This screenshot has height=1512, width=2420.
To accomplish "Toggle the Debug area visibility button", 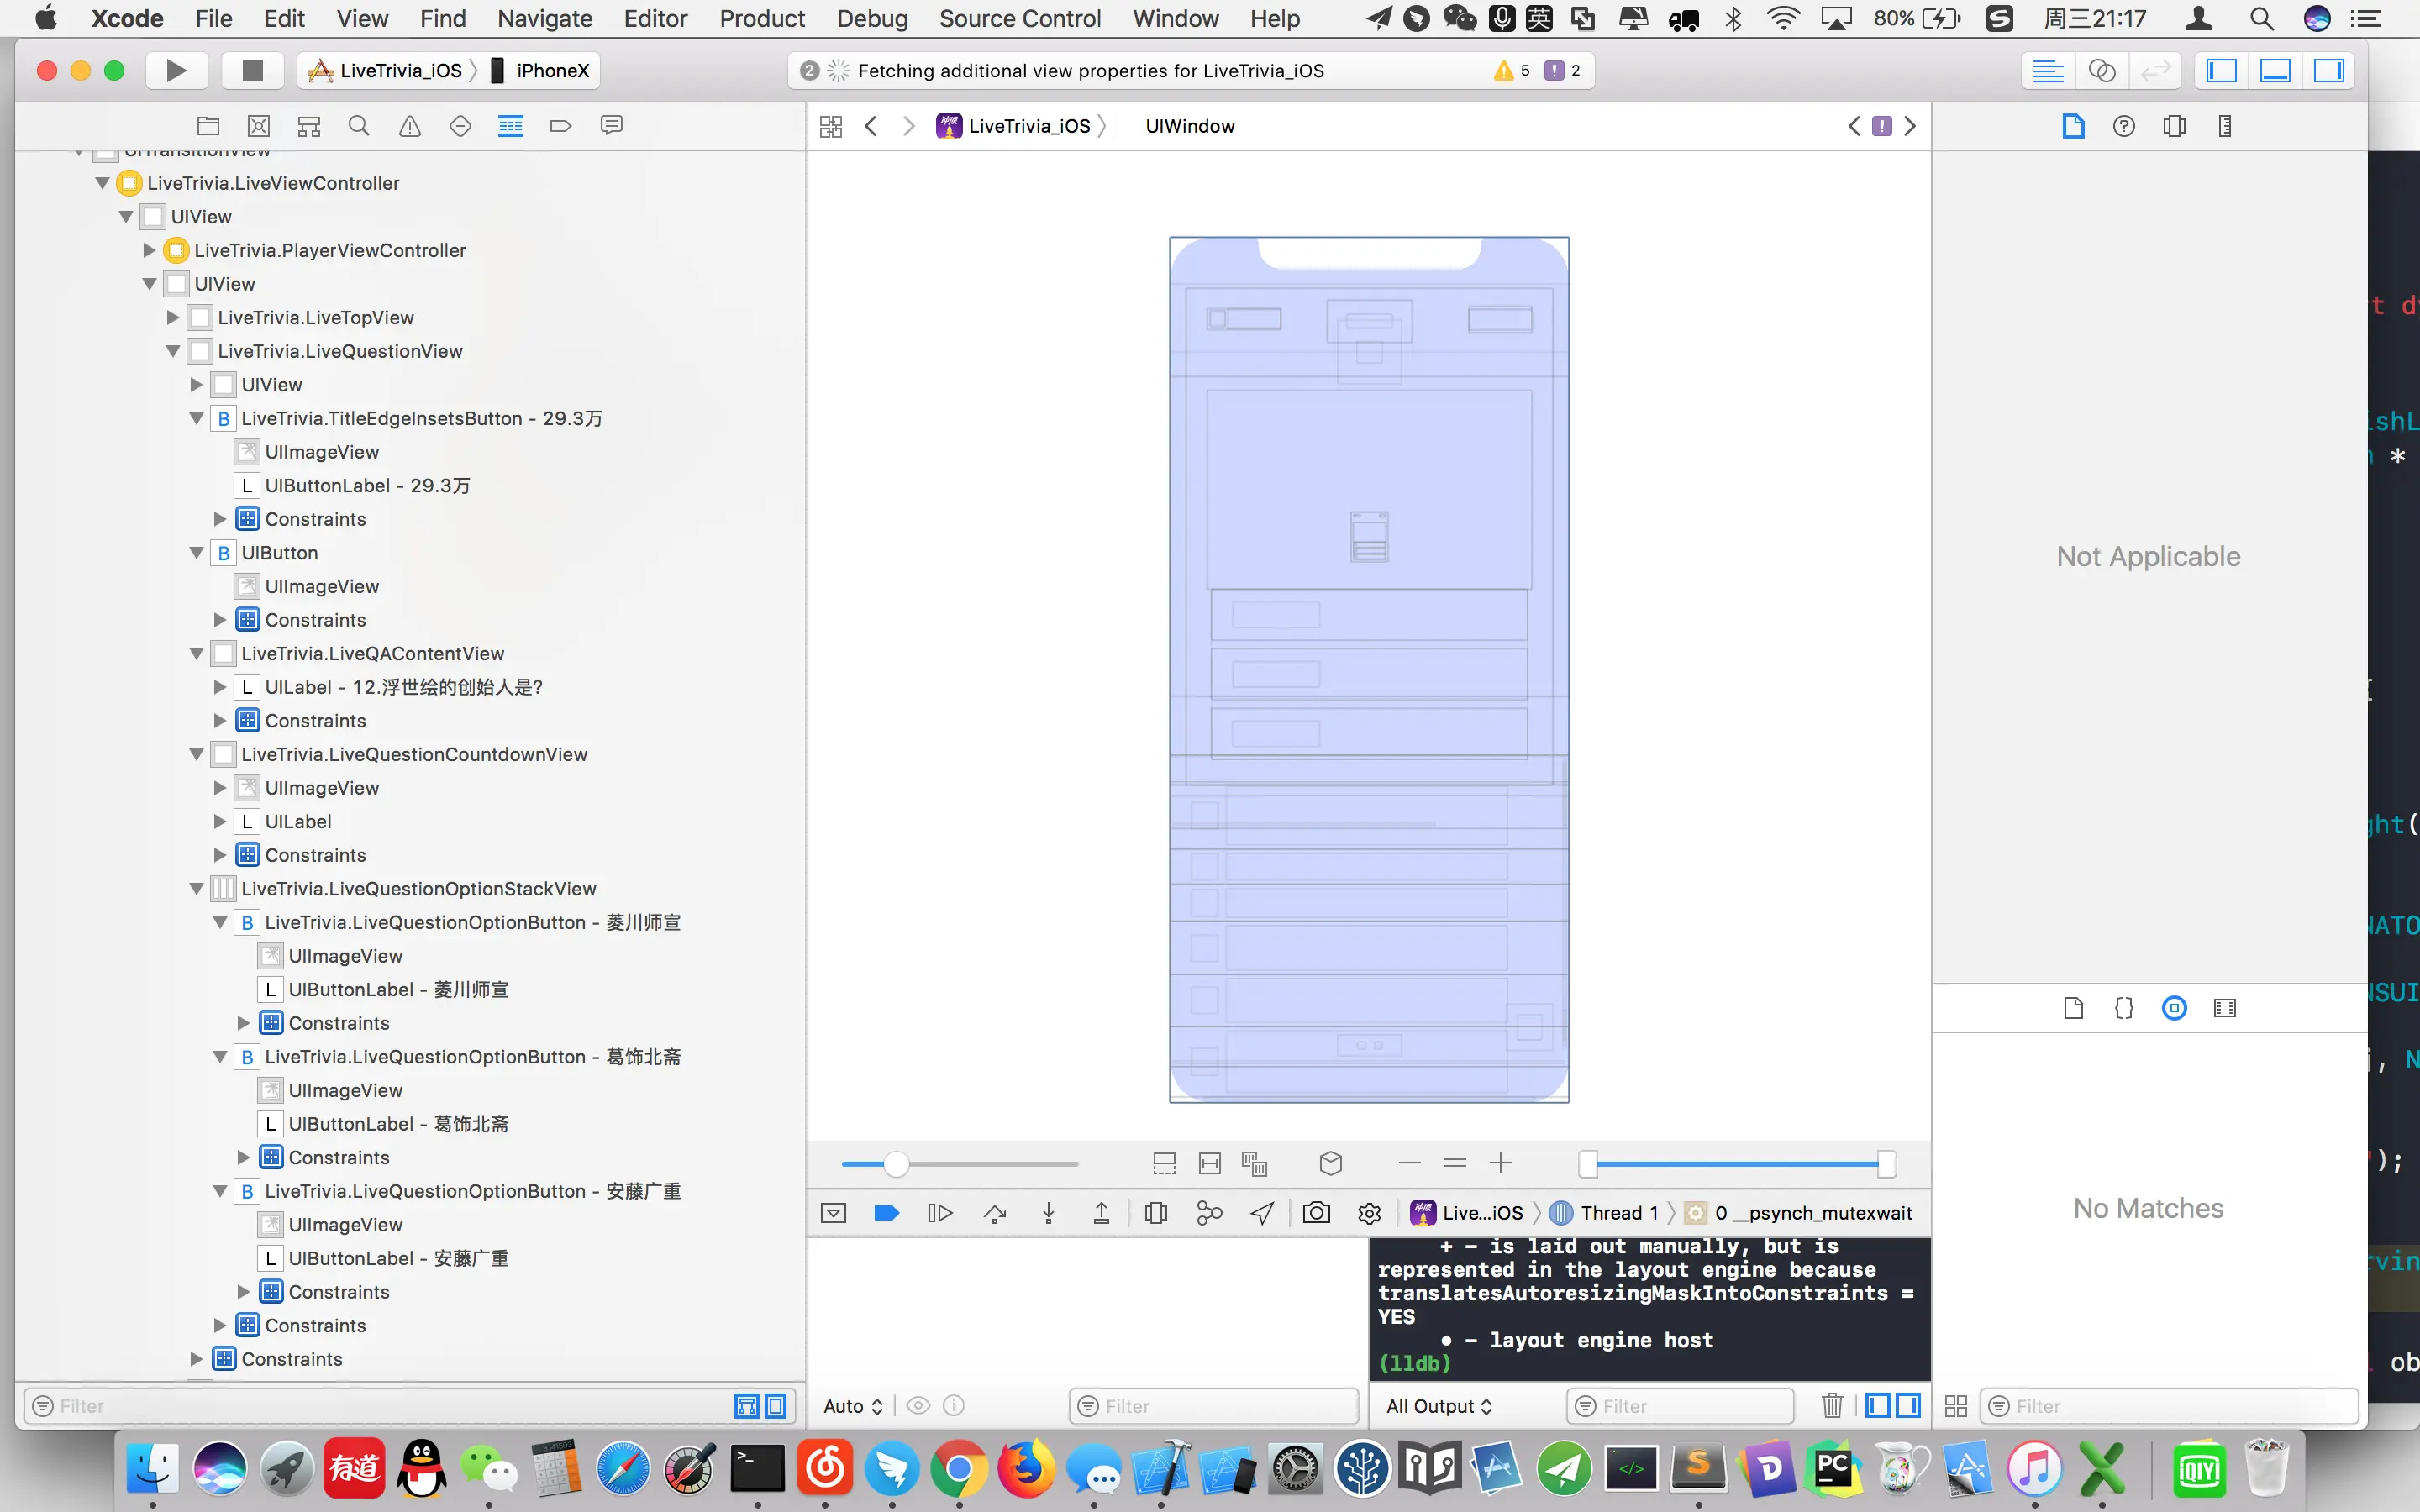I will pyautogui.click(x=2275, y=70).
